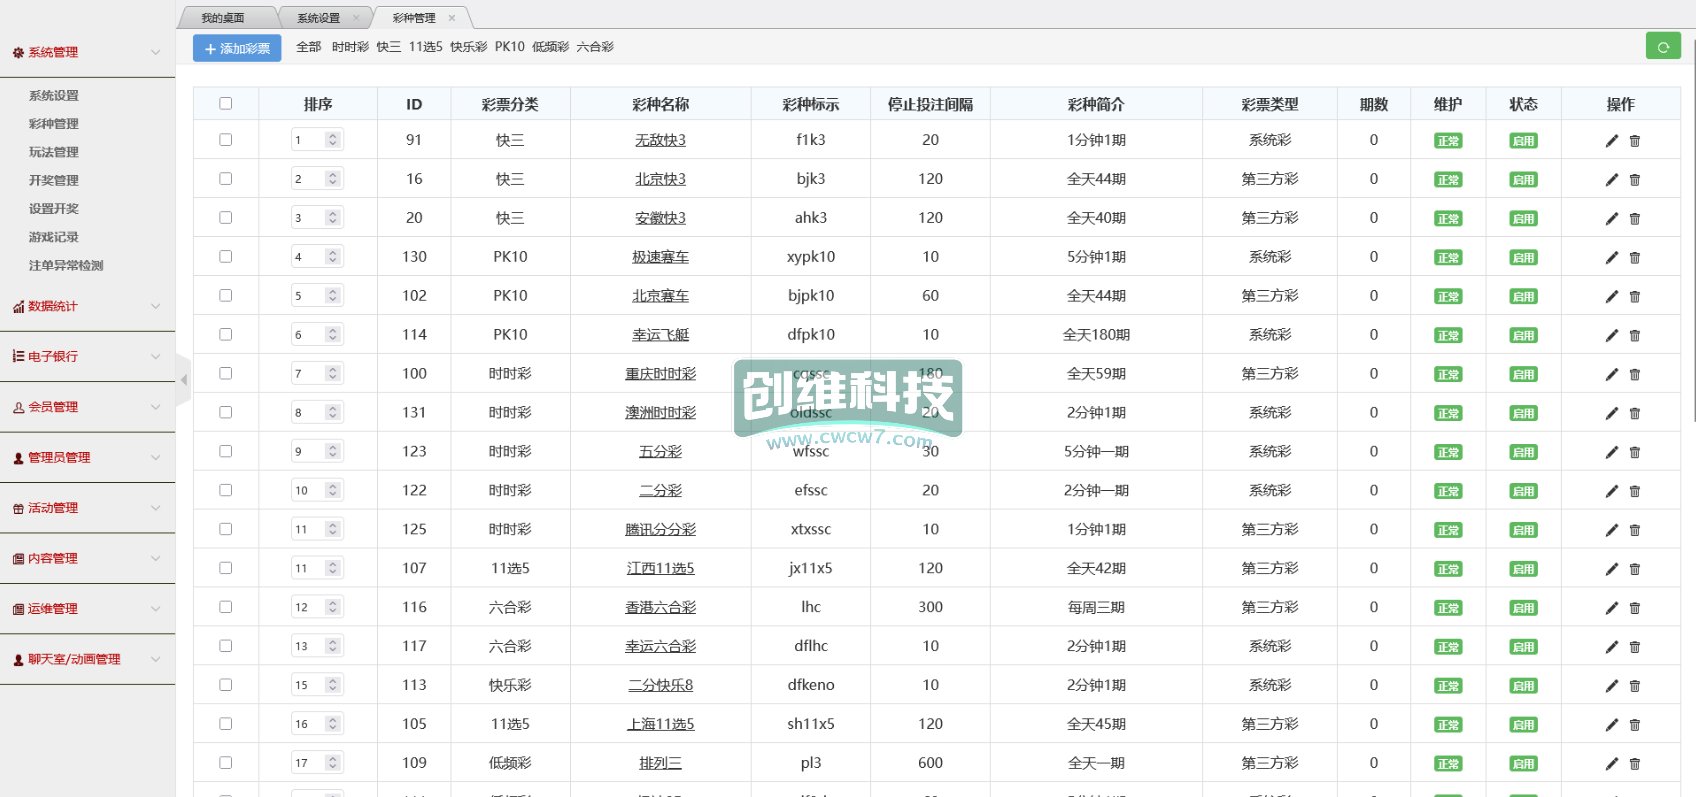This screenshot has height=797, width=1696.
Task: Delete the 极速赛车 row via trash icon
Action: pos(1635,258)
